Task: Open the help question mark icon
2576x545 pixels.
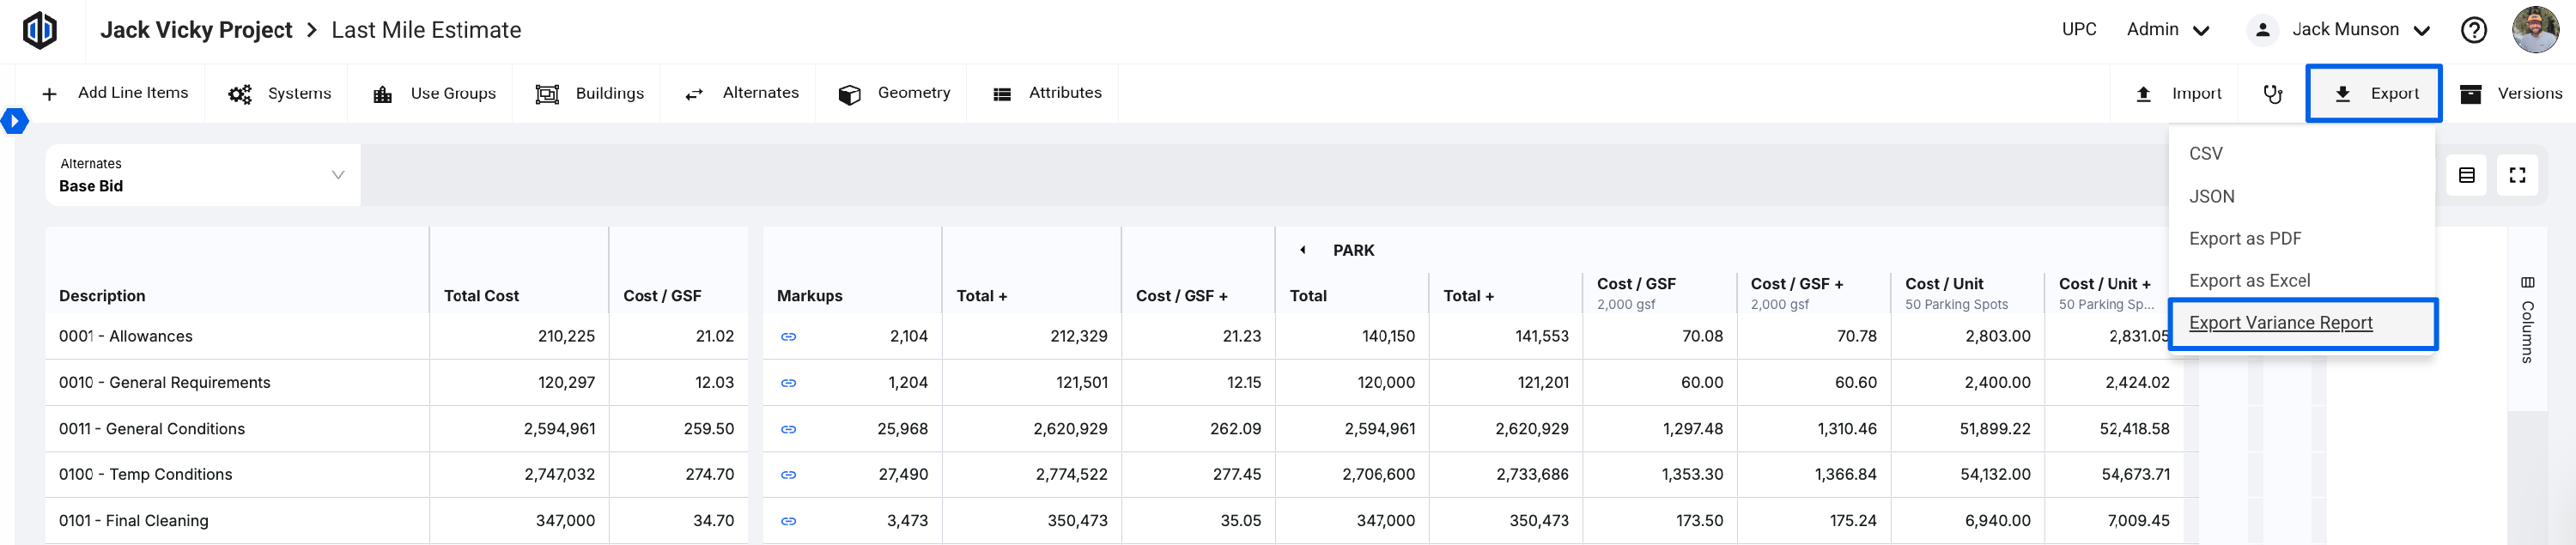Action: (x=2473, y=30)
